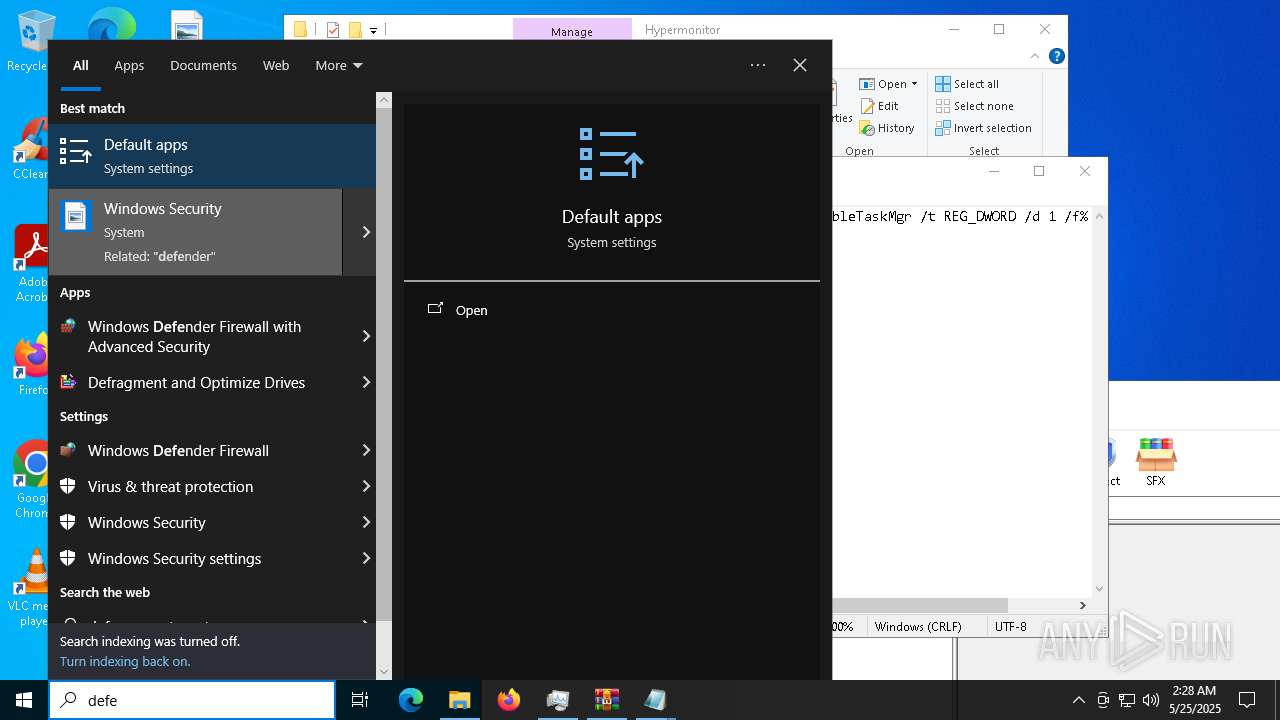Image resolution: width=1280 pixels, height=720 pixels.
Task: Click Turn indexing back on link
Action: tap(125, 661)
